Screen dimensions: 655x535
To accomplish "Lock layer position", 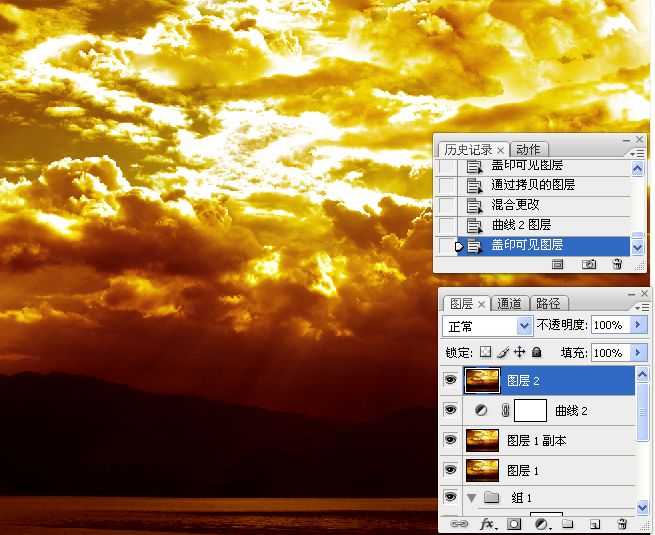I will click(x=519, y=352).
